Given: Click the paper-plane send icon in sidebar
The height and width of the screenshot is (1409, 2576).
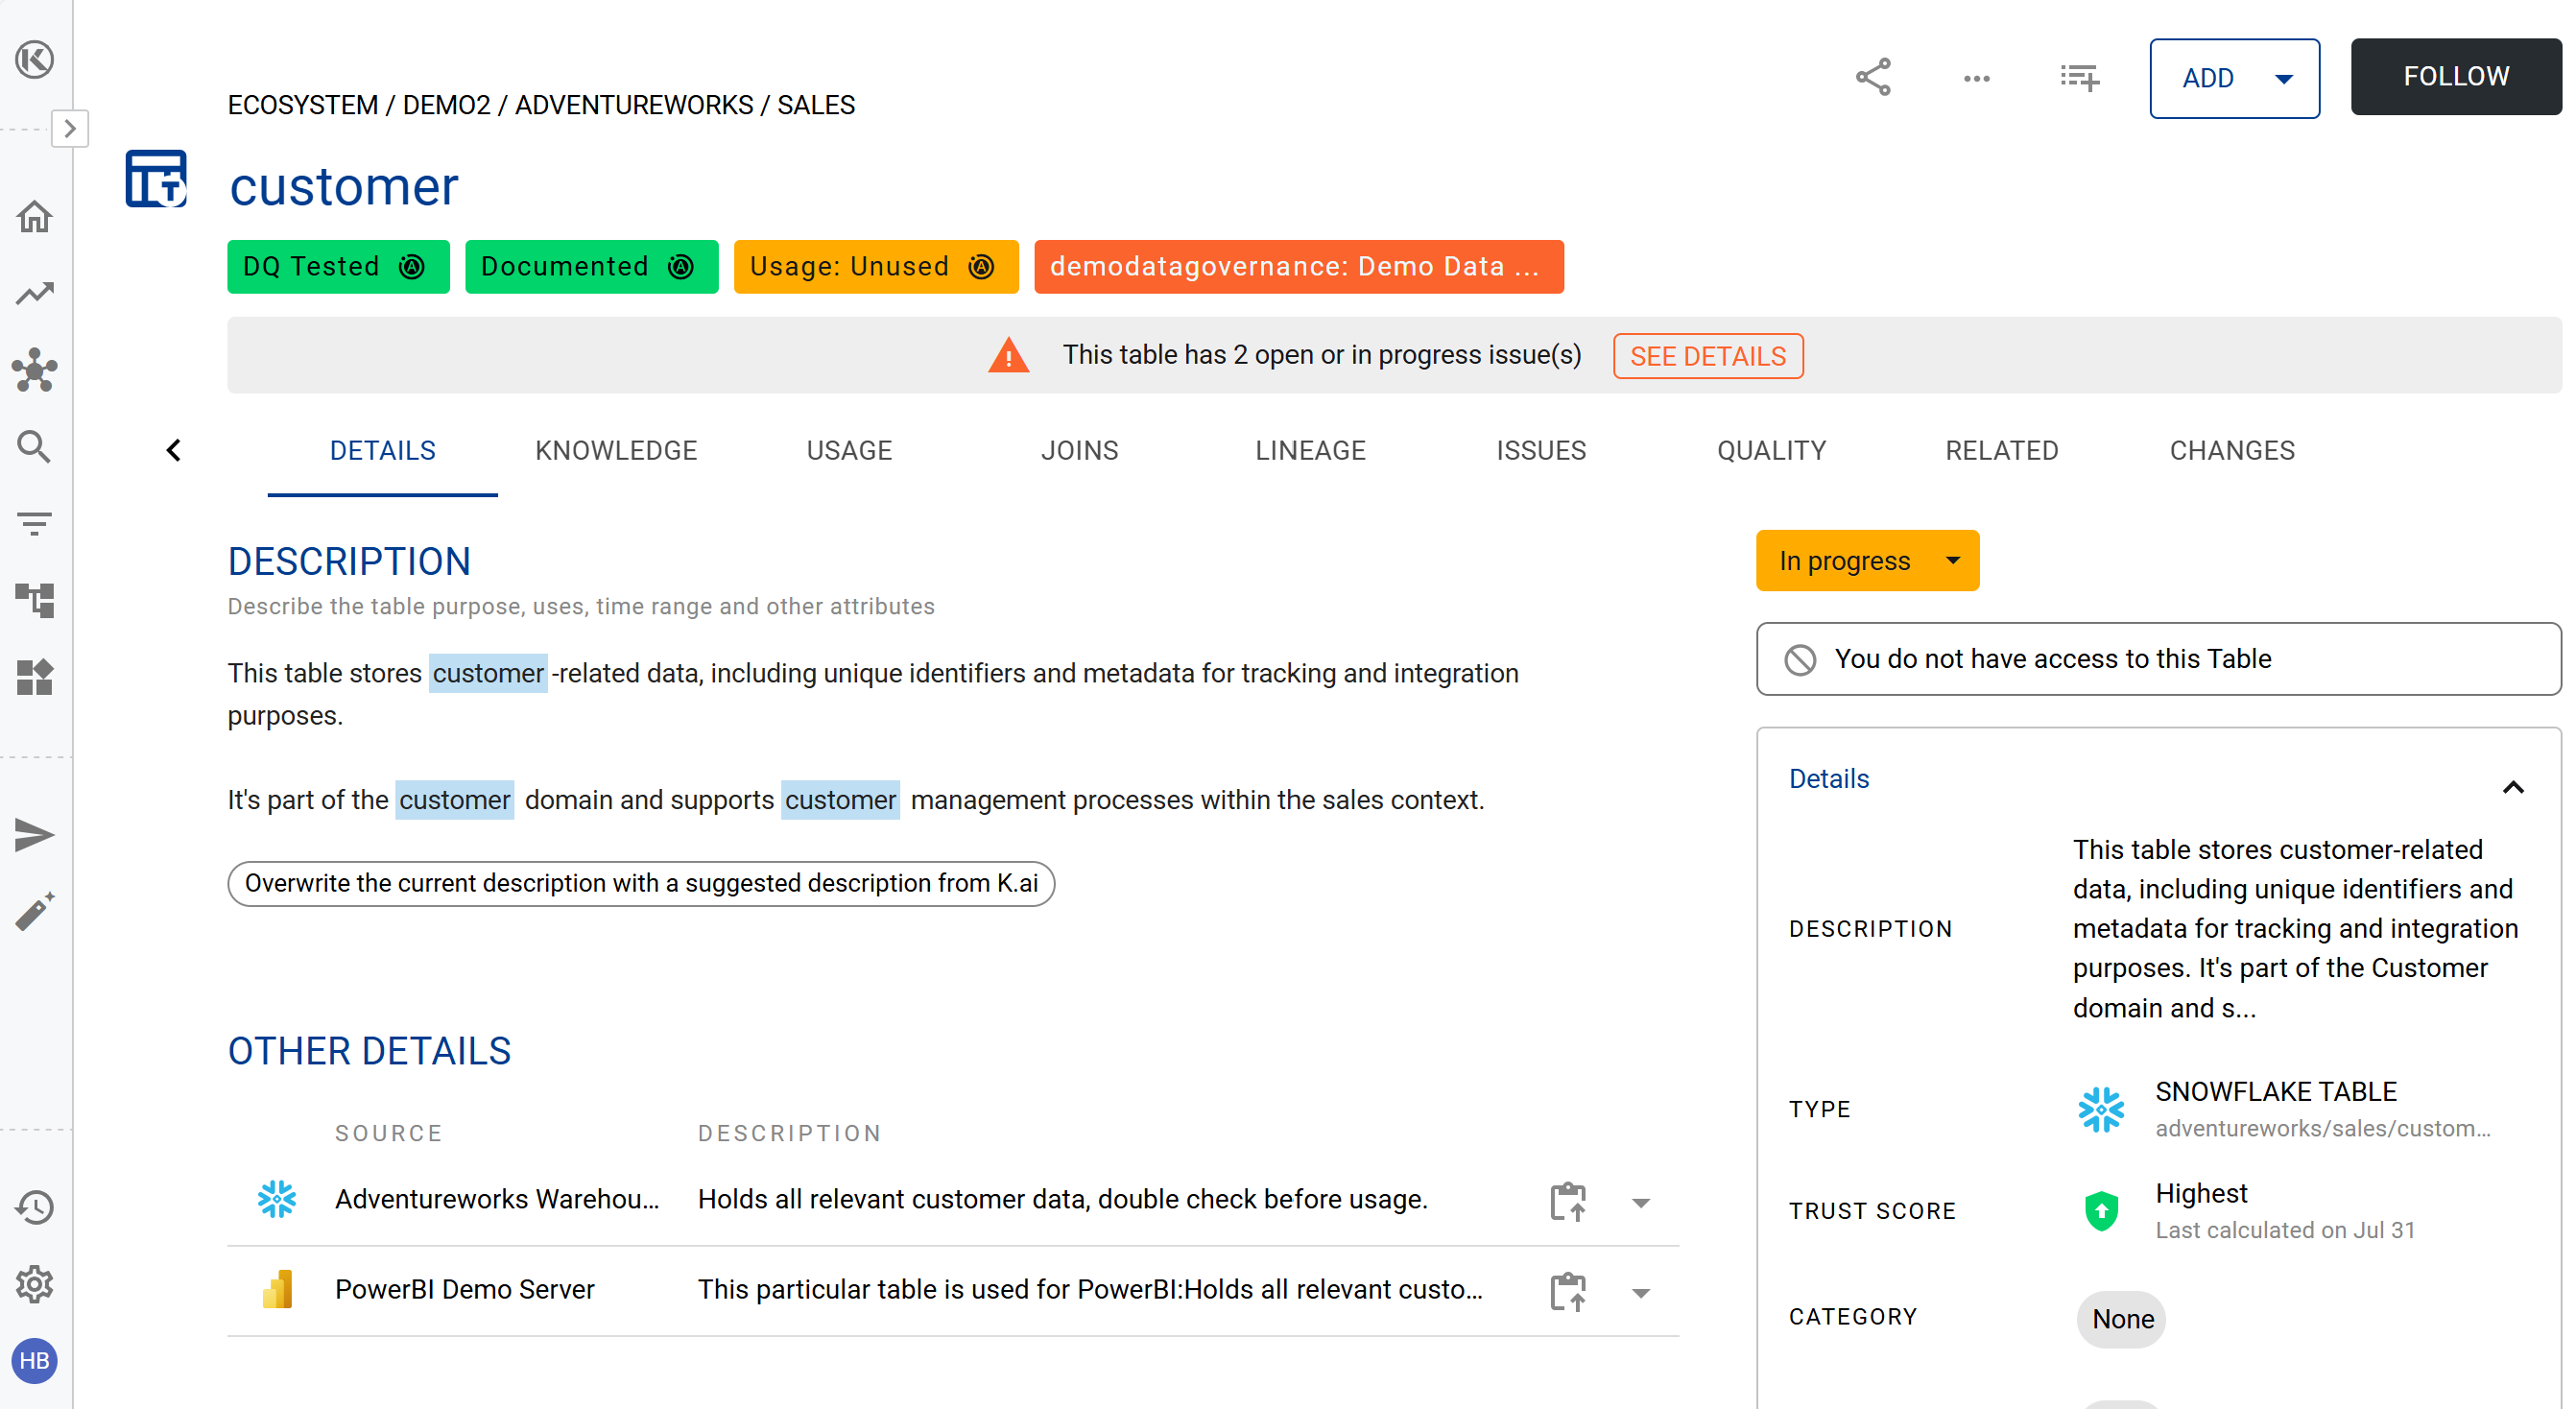Looking at the screenshot, I should pos(35,835).
